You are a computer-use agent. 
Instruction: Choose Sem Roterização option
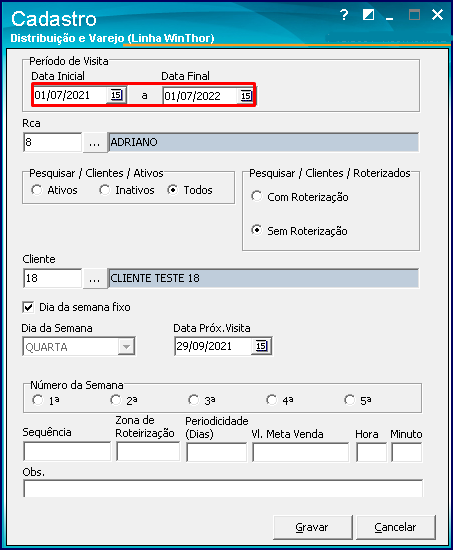pyautogui.click(x=257, y=230)
